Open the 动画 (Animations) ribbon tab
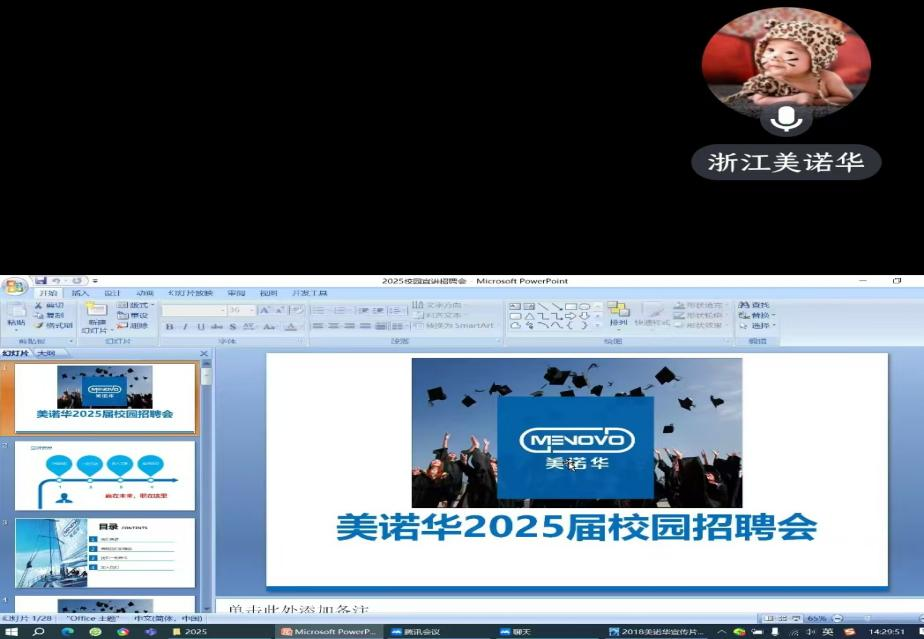924x639 pixels. (144, 293)
